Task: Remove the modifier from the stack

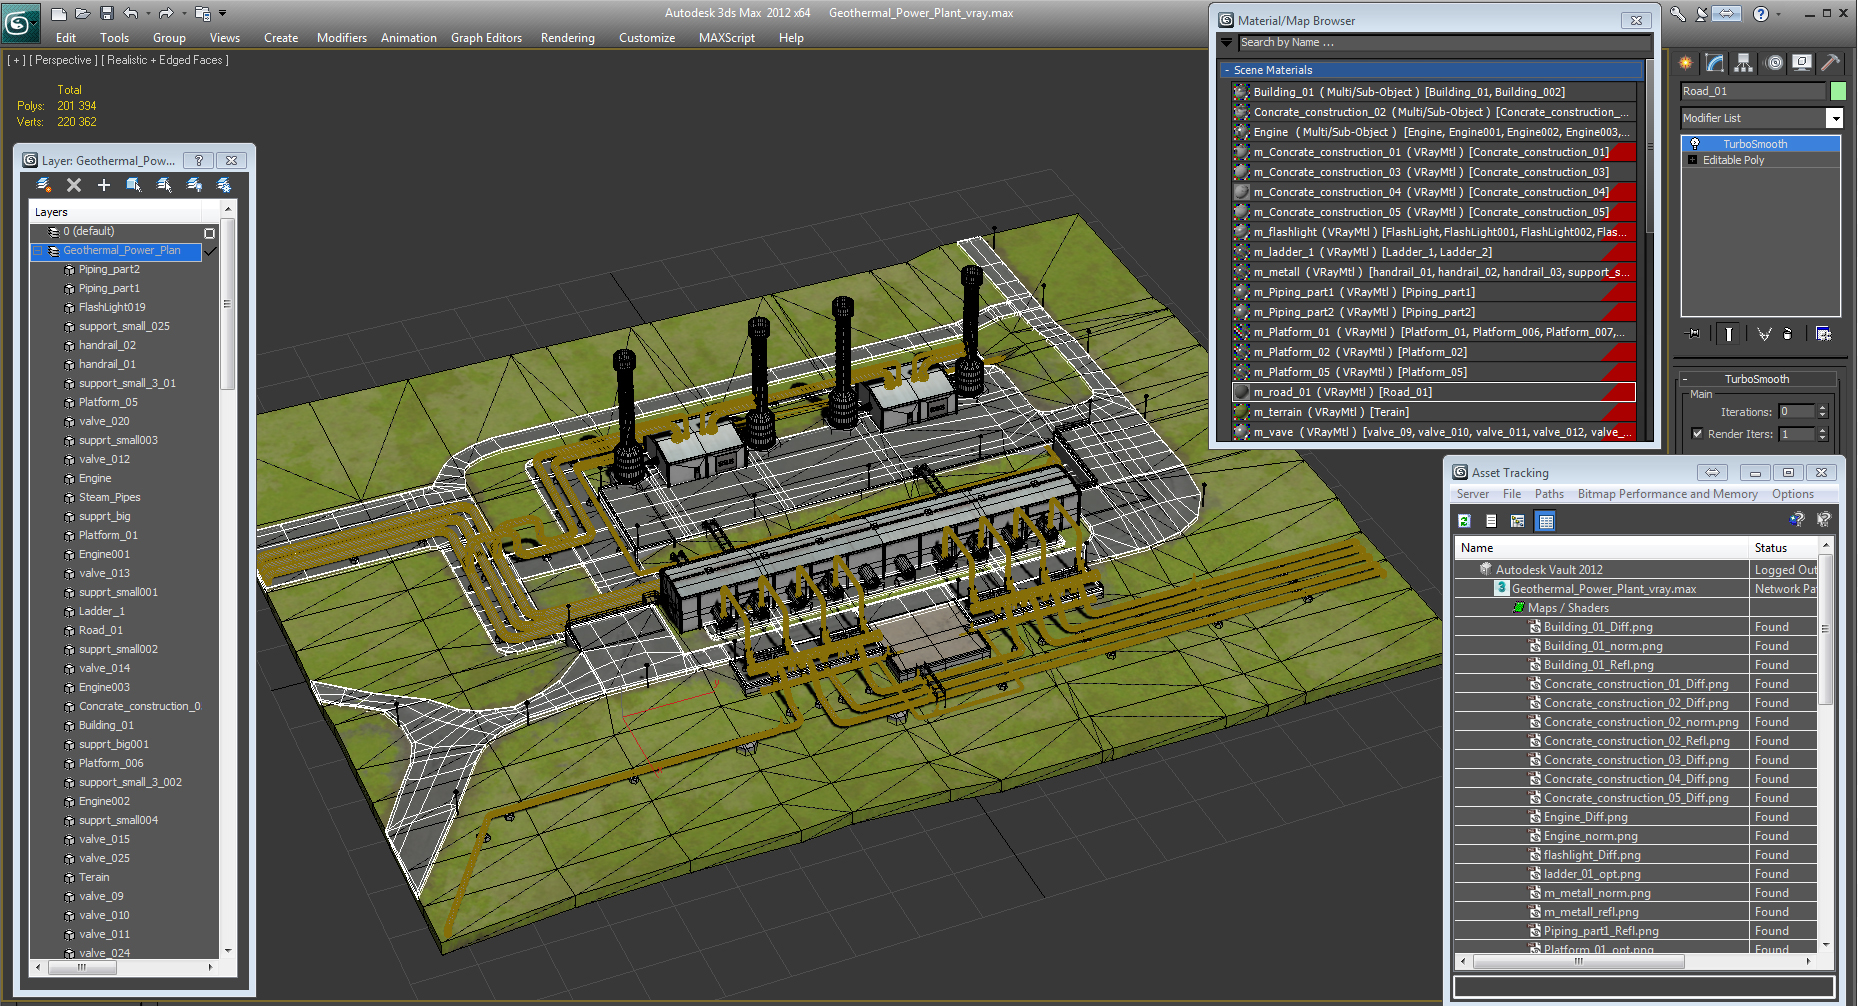Action: 1788,334
